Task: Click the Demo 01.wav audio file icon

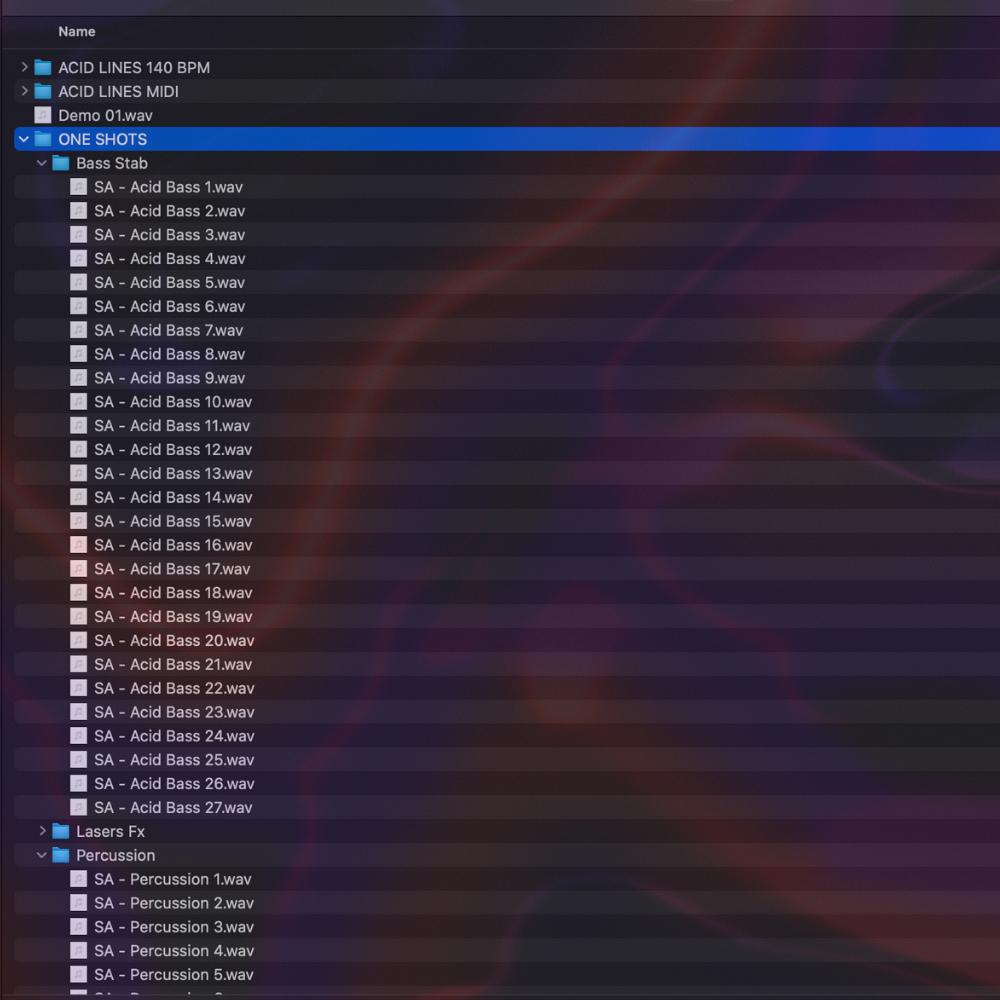Action: tap(42, 115)
